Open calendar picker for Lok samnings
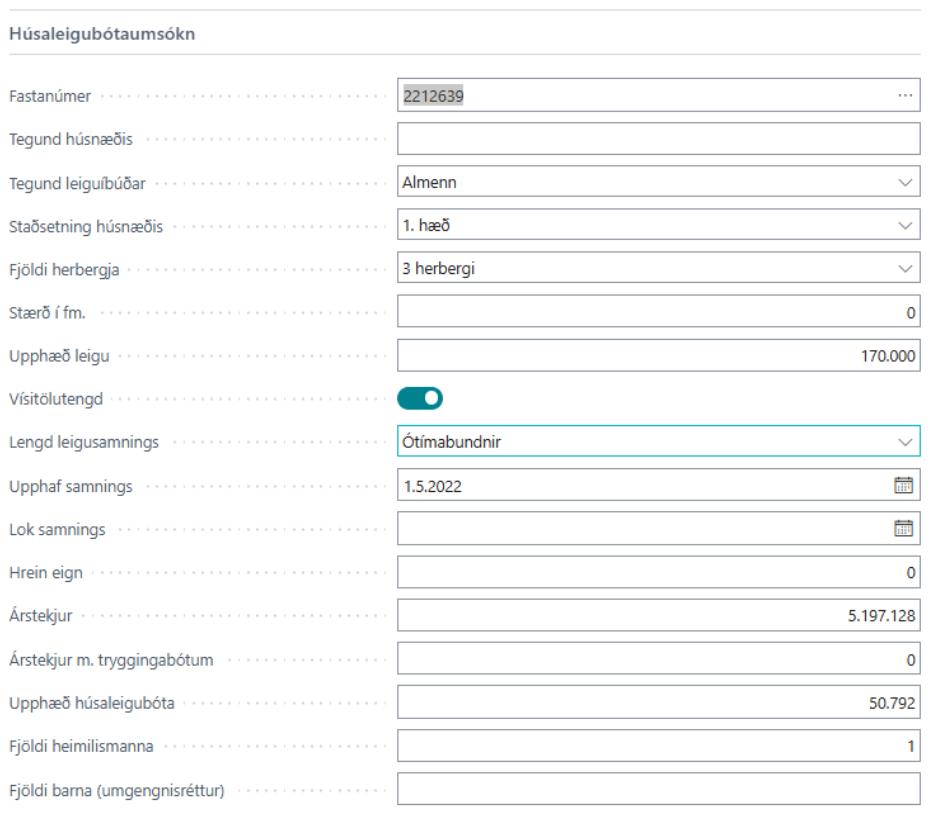 (903, 529)
